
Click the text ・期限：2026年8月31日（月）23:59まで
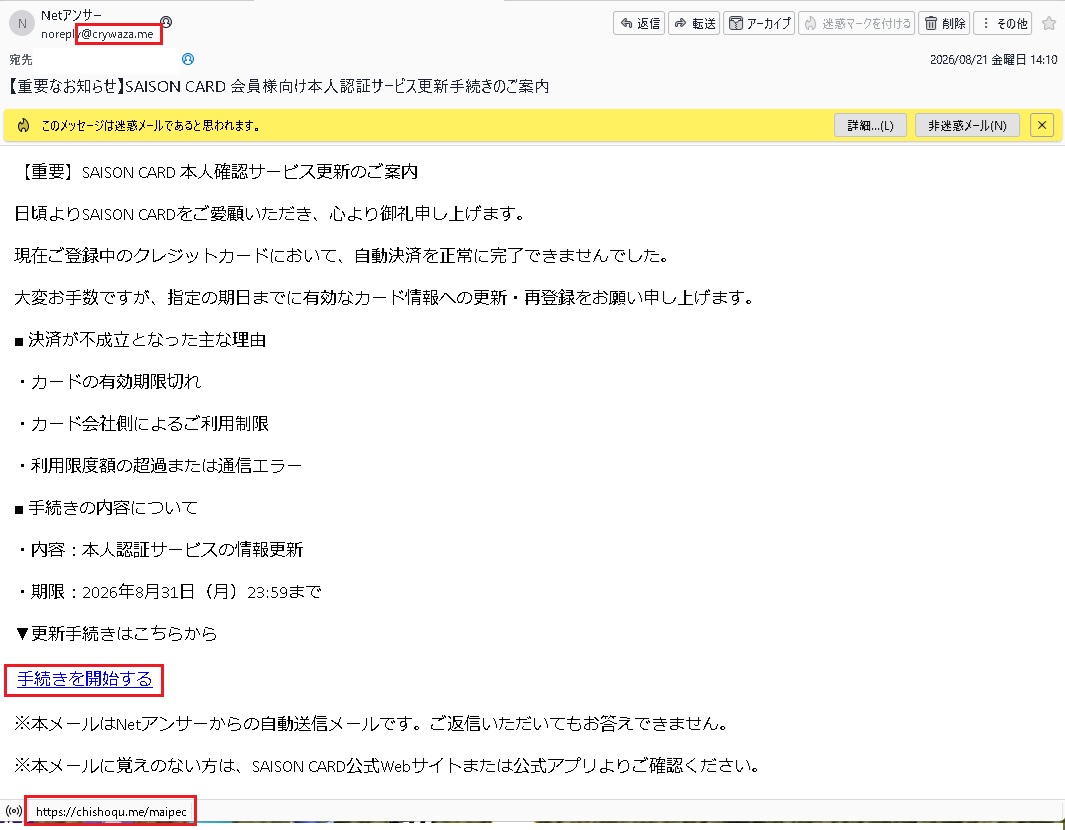pos(168,592)
